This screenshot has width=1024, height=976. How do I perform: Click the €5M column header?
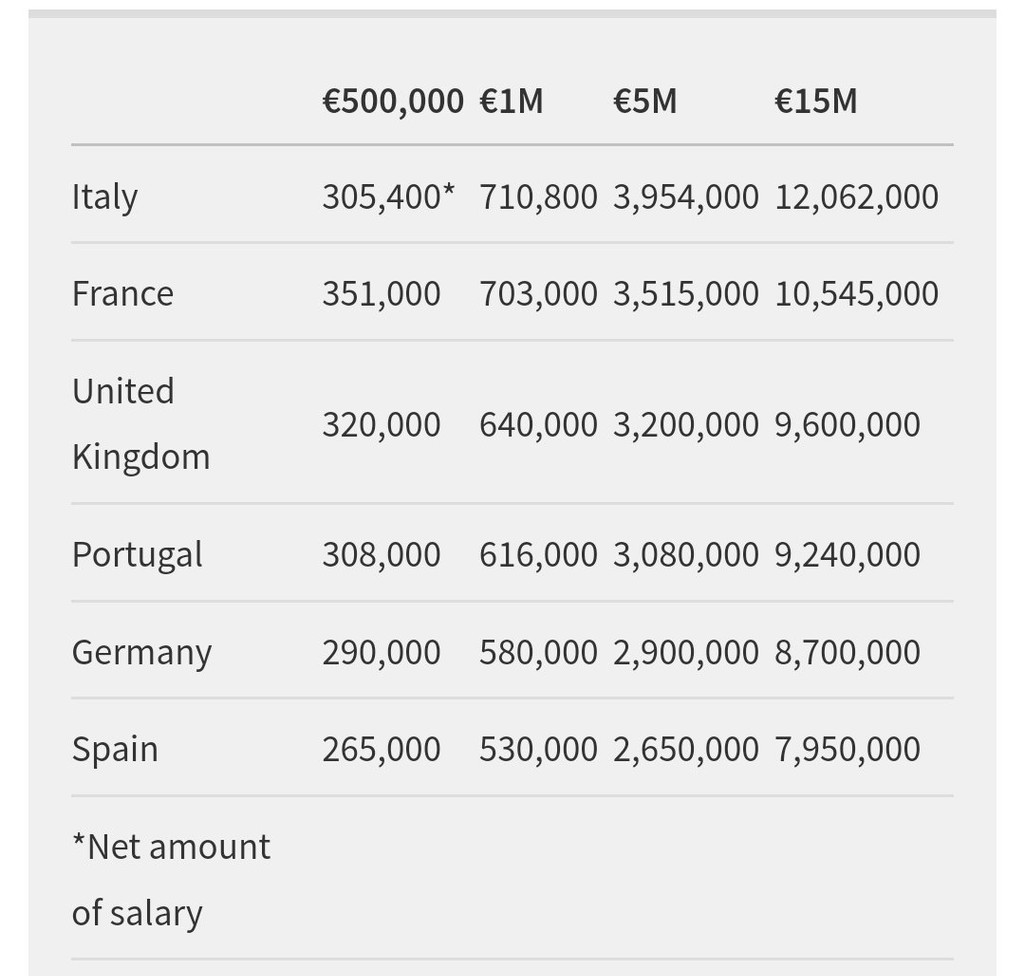tap(645, 101)
